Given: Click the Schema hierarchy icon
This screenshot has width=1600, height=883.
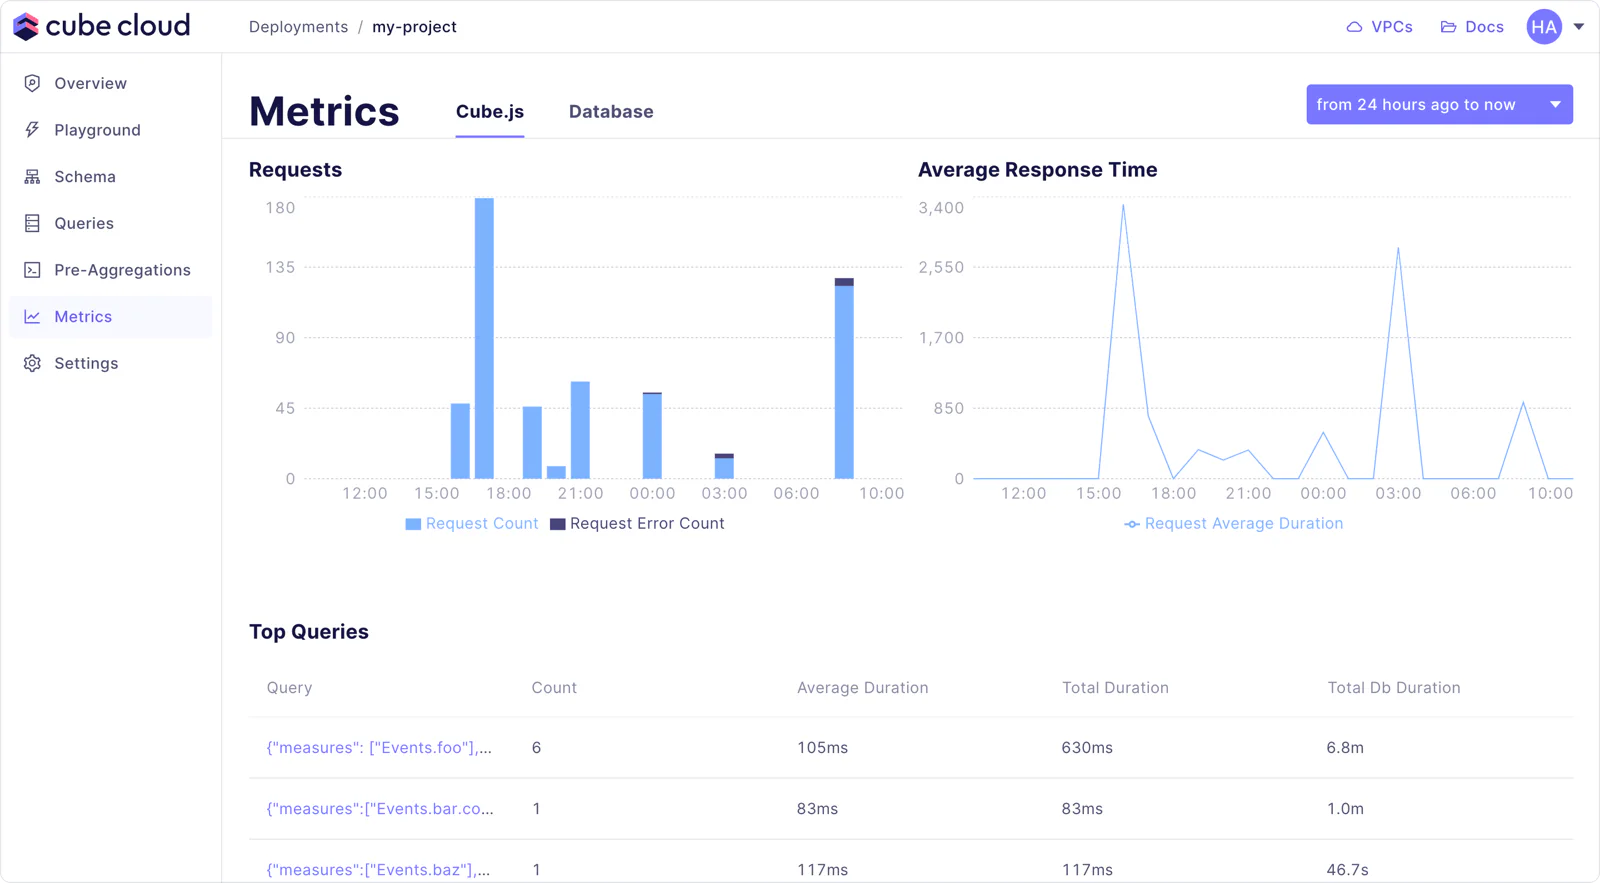Looking at the screenshot, I should click(32, 177).
